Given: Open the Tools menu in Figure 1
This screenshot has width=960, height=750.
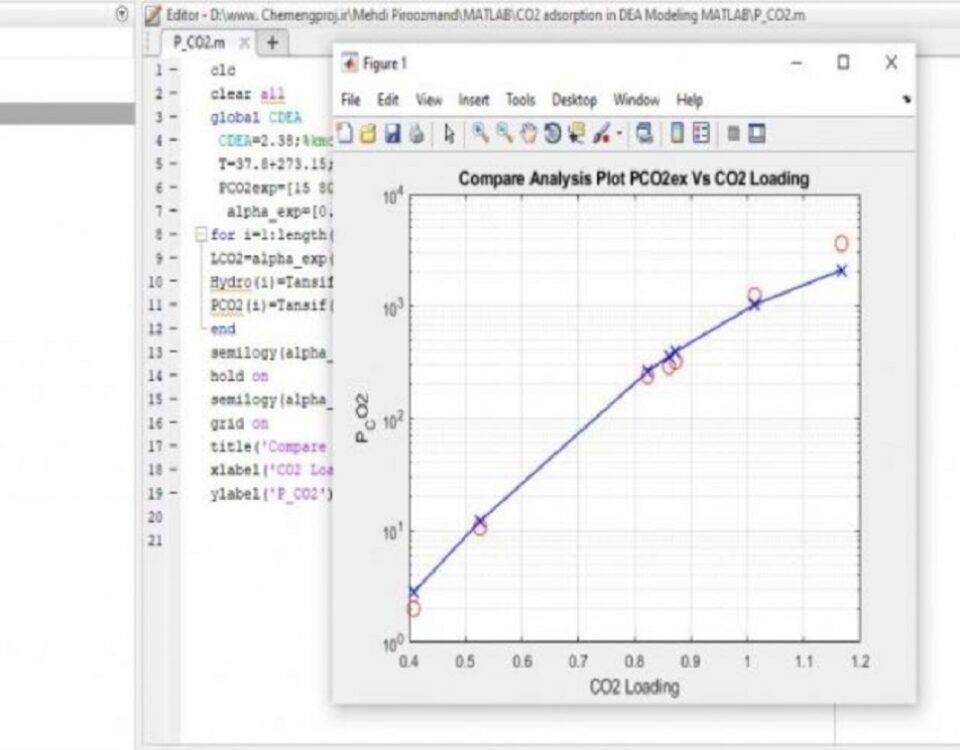Looking at the screenshot, I should pyautogui.click(x=520, y=100).
